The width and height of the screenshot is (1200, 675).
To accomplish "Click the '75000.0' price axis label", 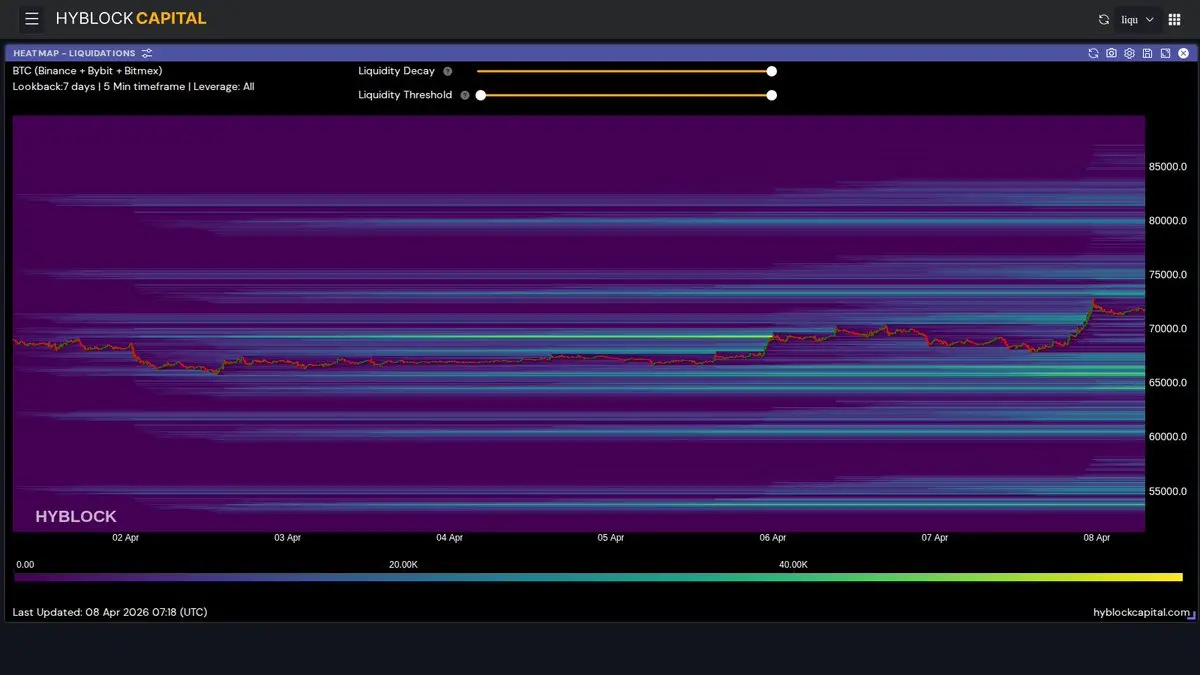I will click(1168, 275).
